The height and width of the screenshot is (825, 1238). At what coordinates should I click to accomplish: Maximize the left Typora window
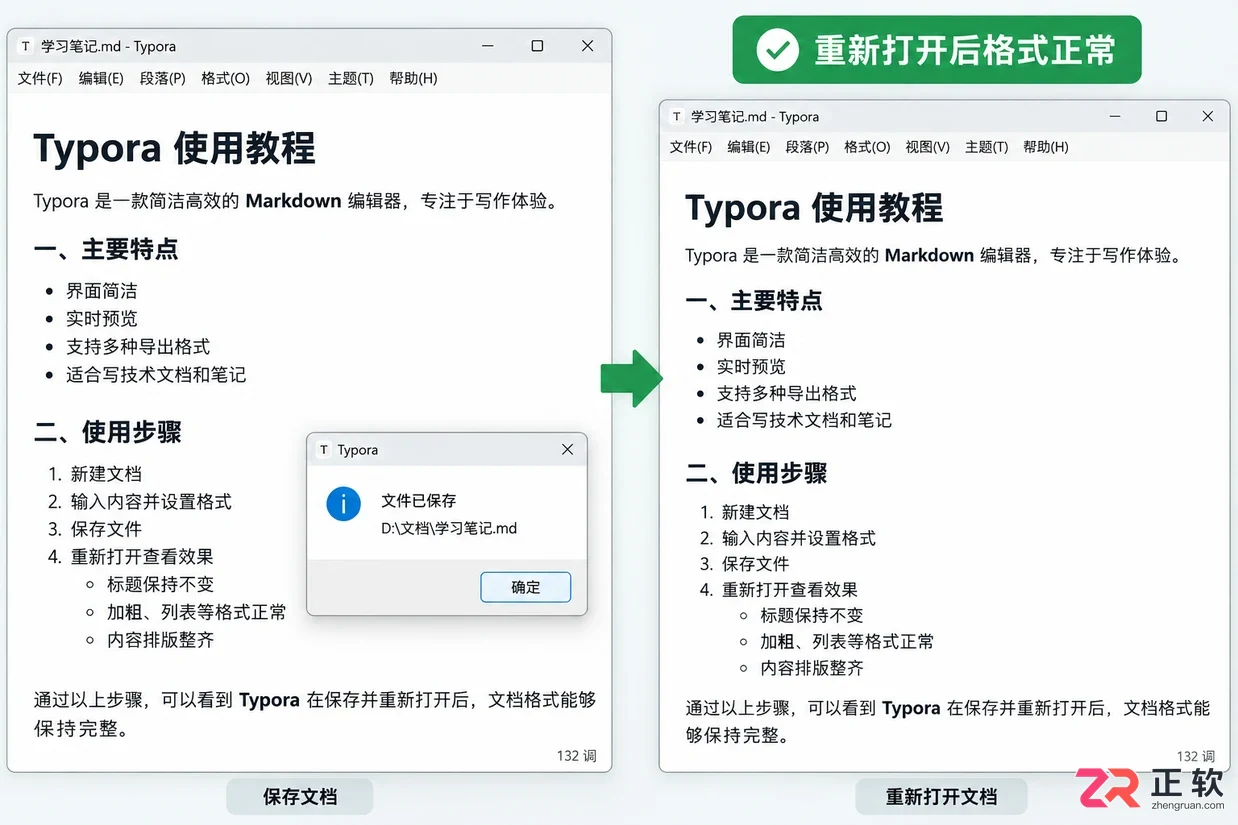point(537,46)
